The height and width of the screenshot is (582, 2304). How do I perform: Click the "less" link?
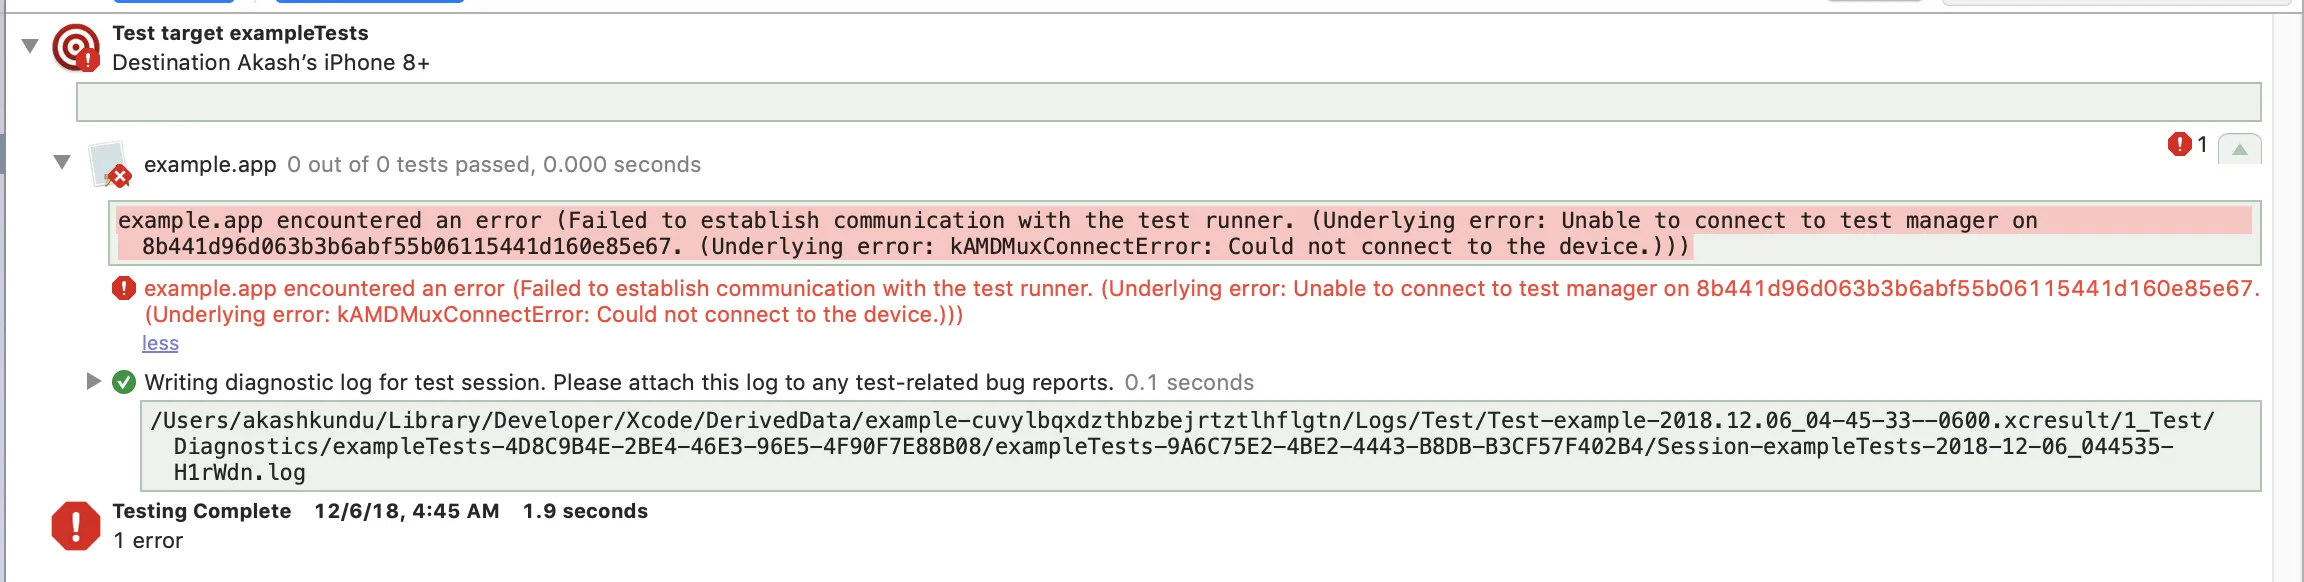click(160, 343)
